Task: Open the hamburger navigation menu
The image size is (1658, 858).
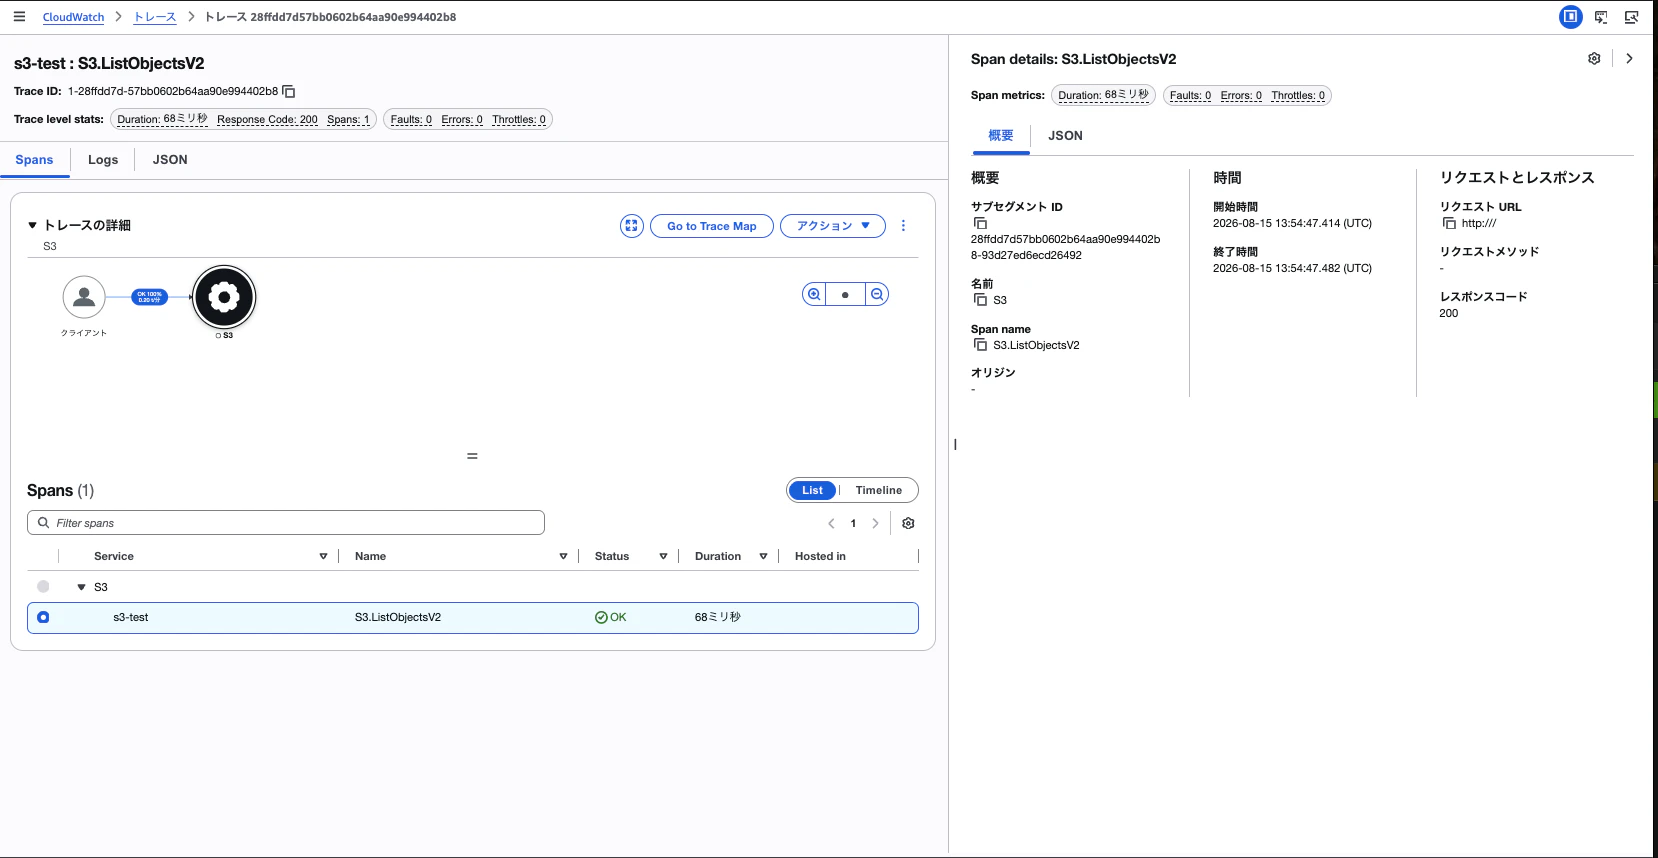Action: tap(19, 16)
